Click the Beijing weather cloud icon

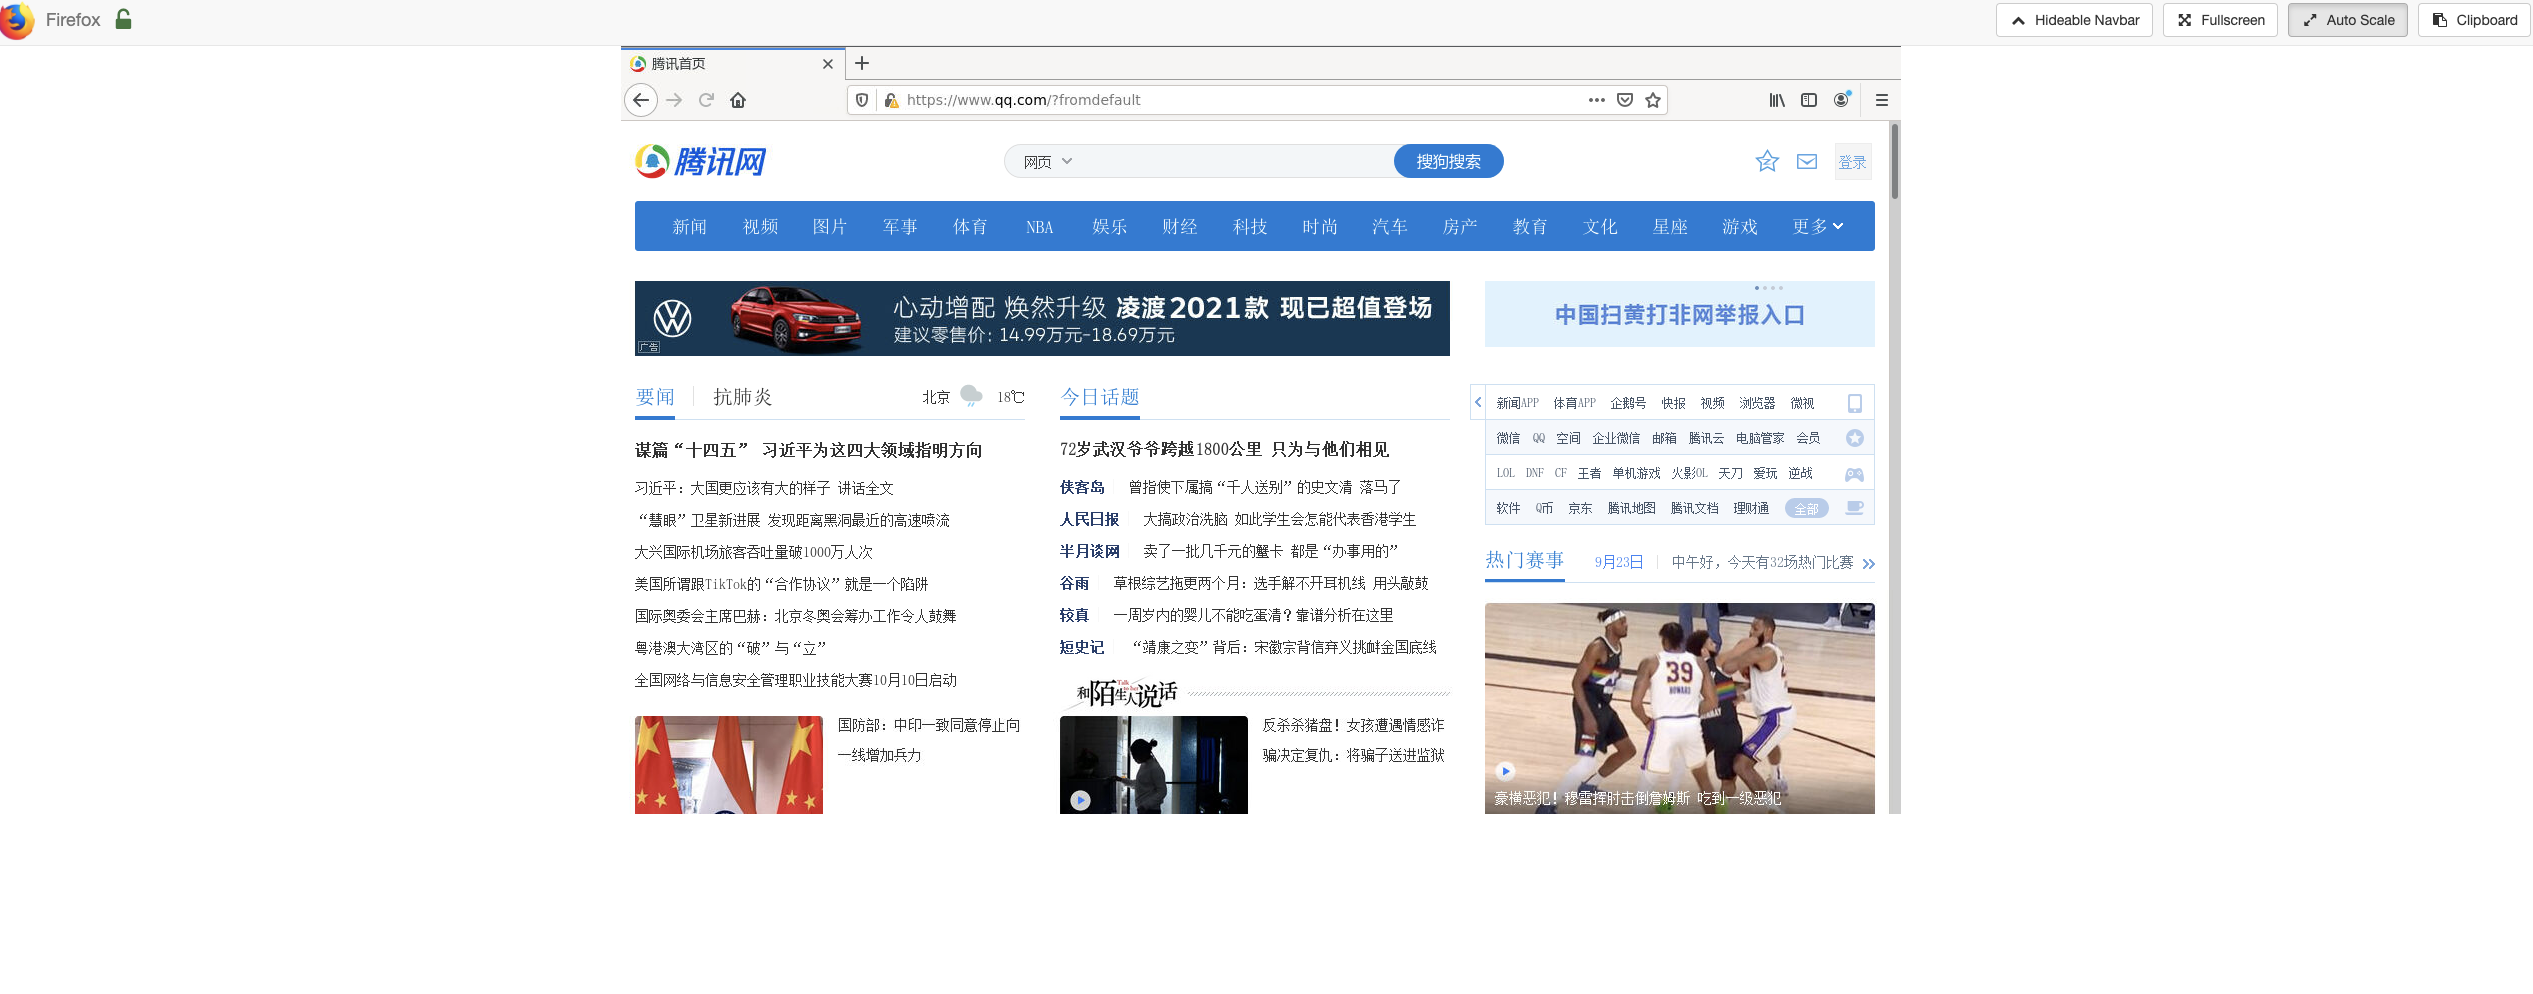[970, 396]
